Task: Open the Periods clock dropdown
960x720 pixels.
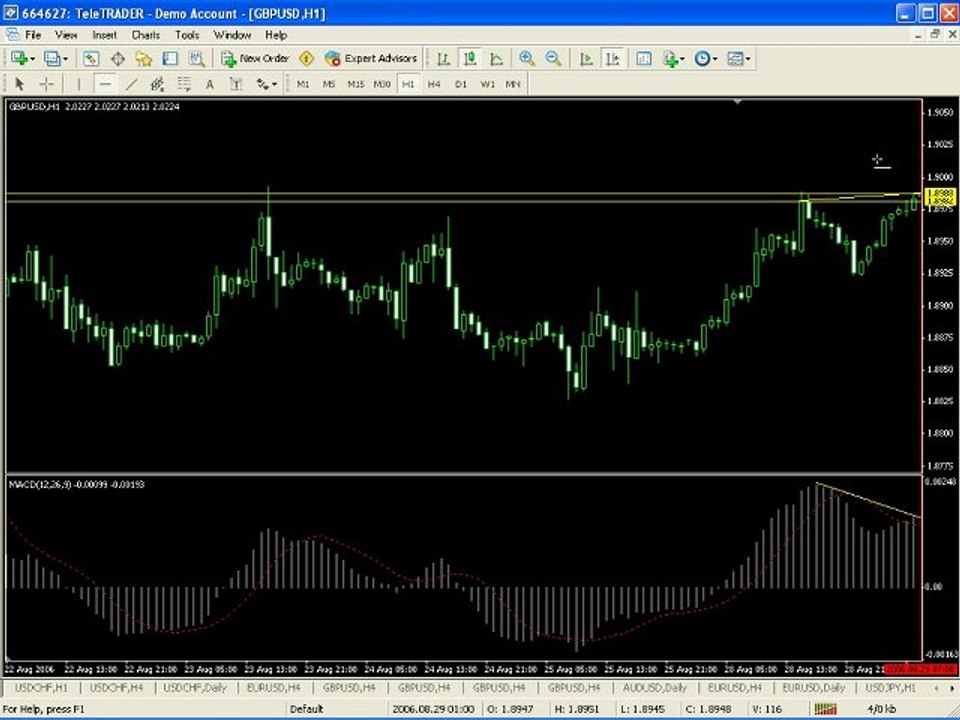Action: pyautogui.click(x=706, y=59)
